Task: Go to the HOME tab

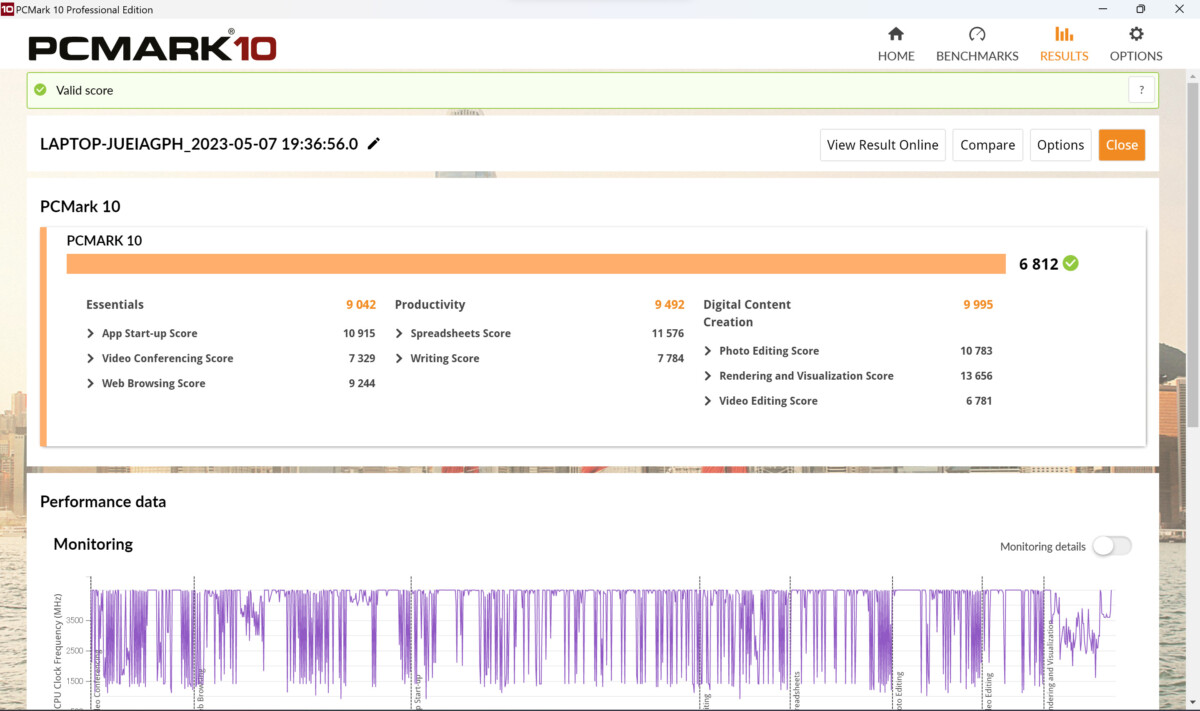Action: click(896, 45)
